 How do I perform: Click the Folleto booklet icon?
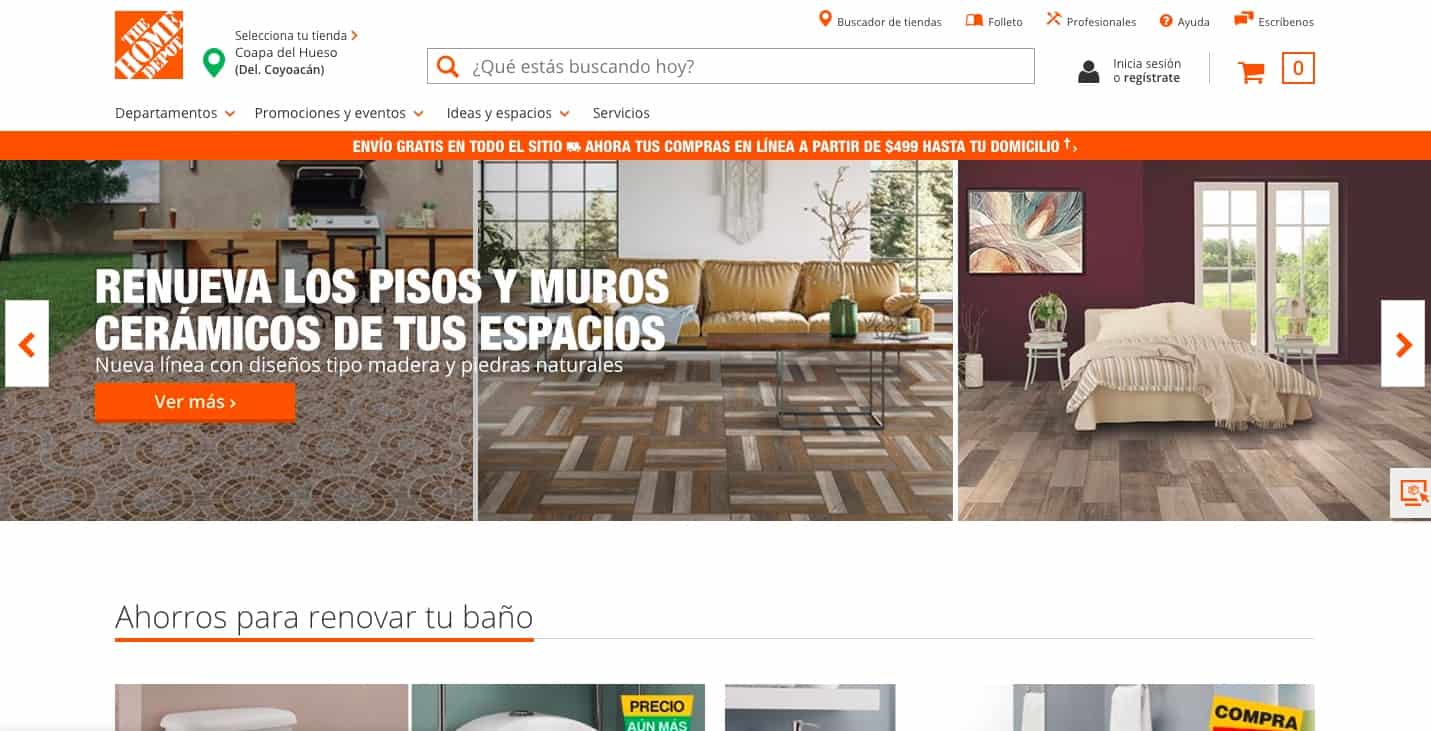(x=974, y=20)
